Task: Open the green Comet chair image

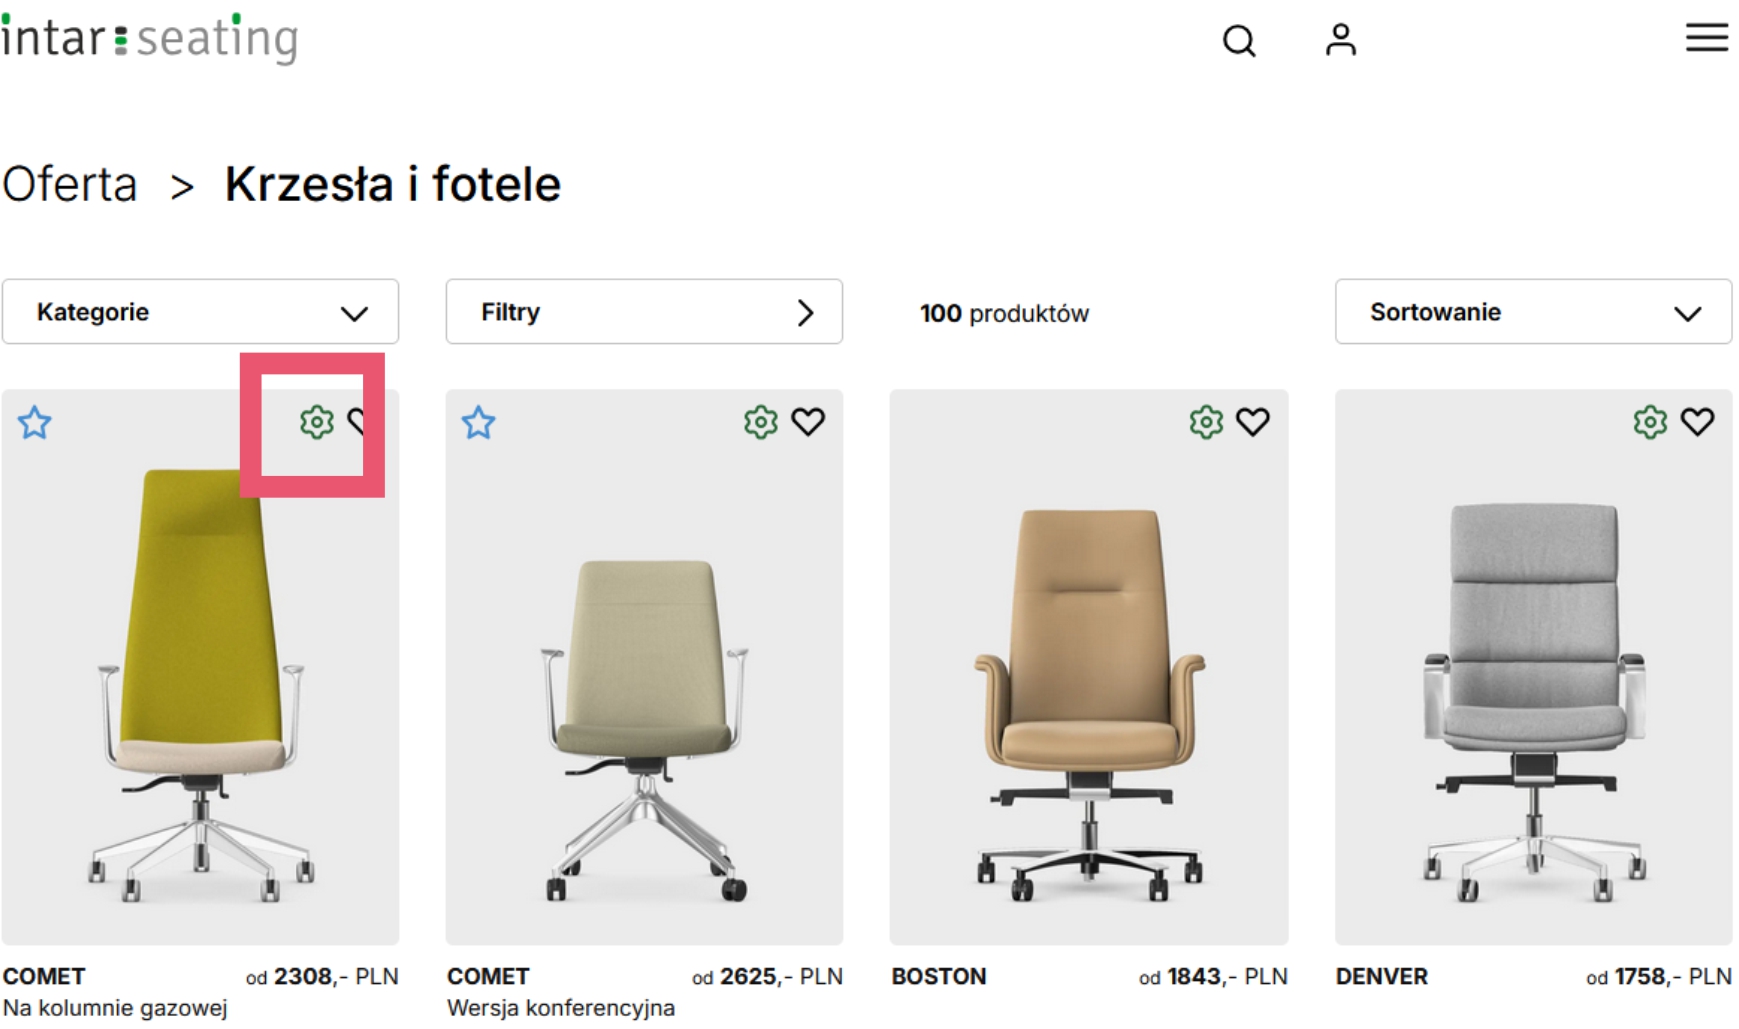Action: pyautogui.click(x=200, y=680)
